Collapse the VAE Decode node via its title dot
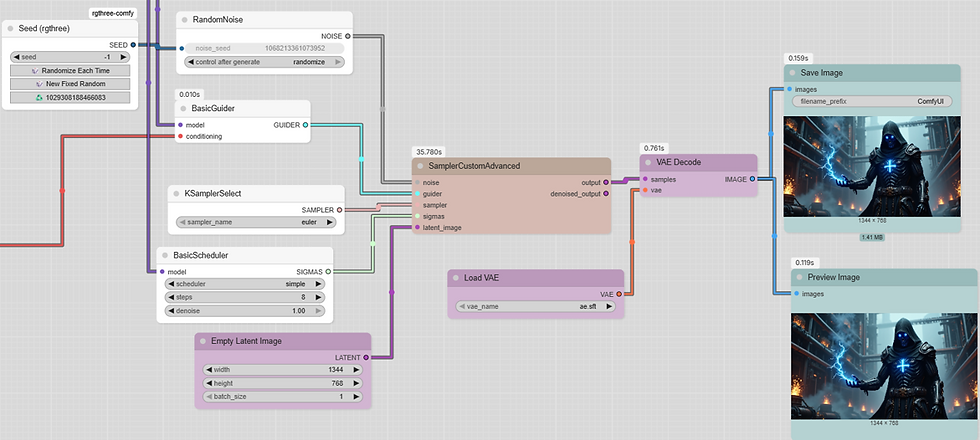 (x=649, y=162)
